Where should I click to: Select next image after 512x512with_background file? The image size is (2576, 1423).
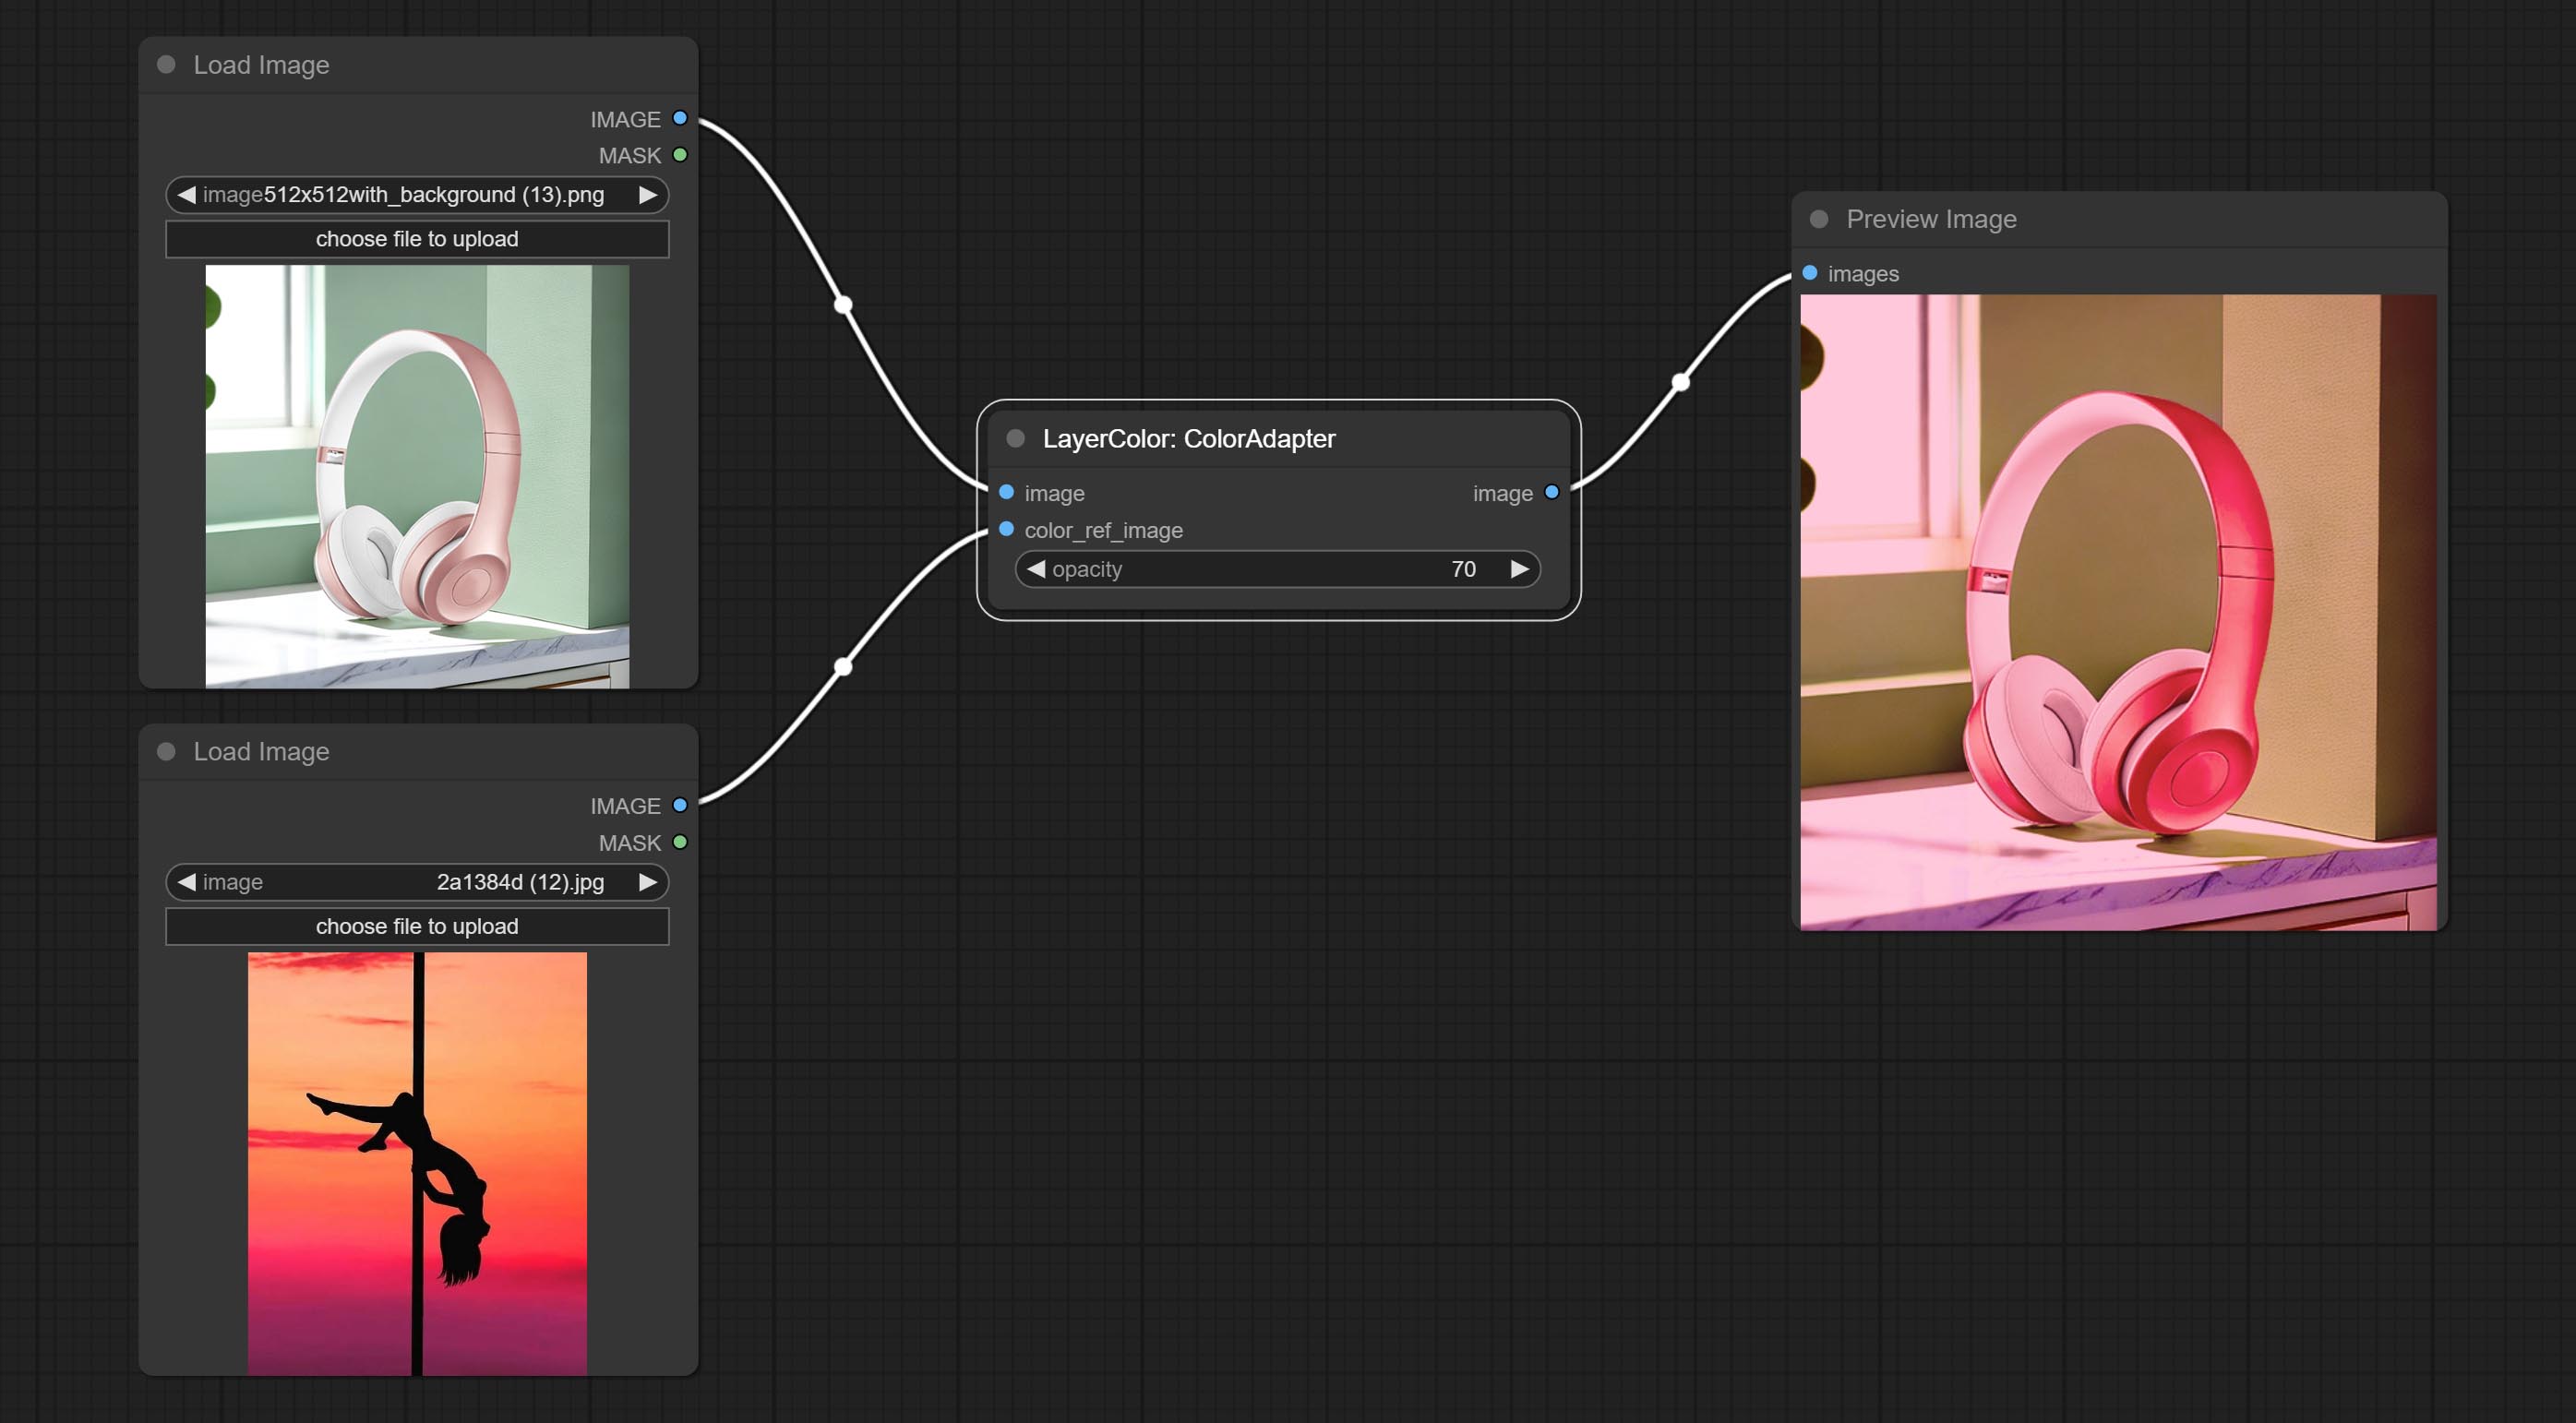[x=648, y=195]
